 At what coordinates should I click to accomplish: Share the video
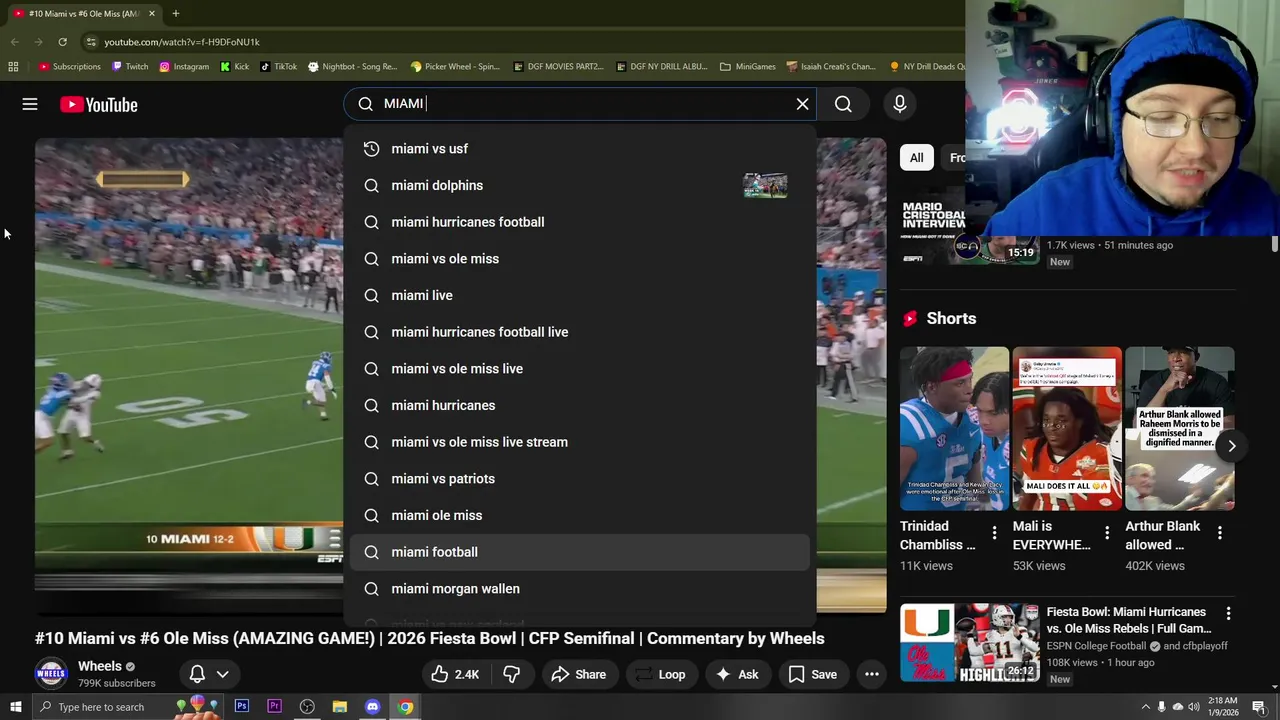click(578, 674)
